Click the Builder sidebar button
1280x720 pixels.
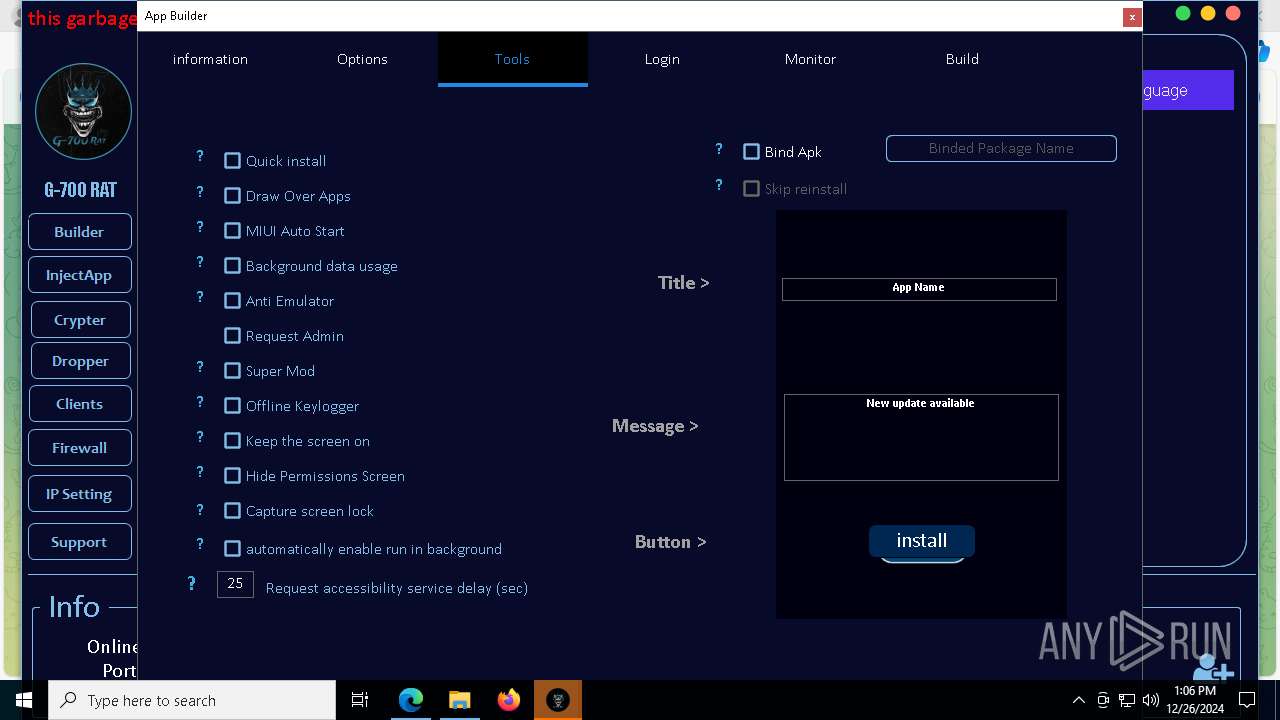pyautogui.click(x=79, y=232)
